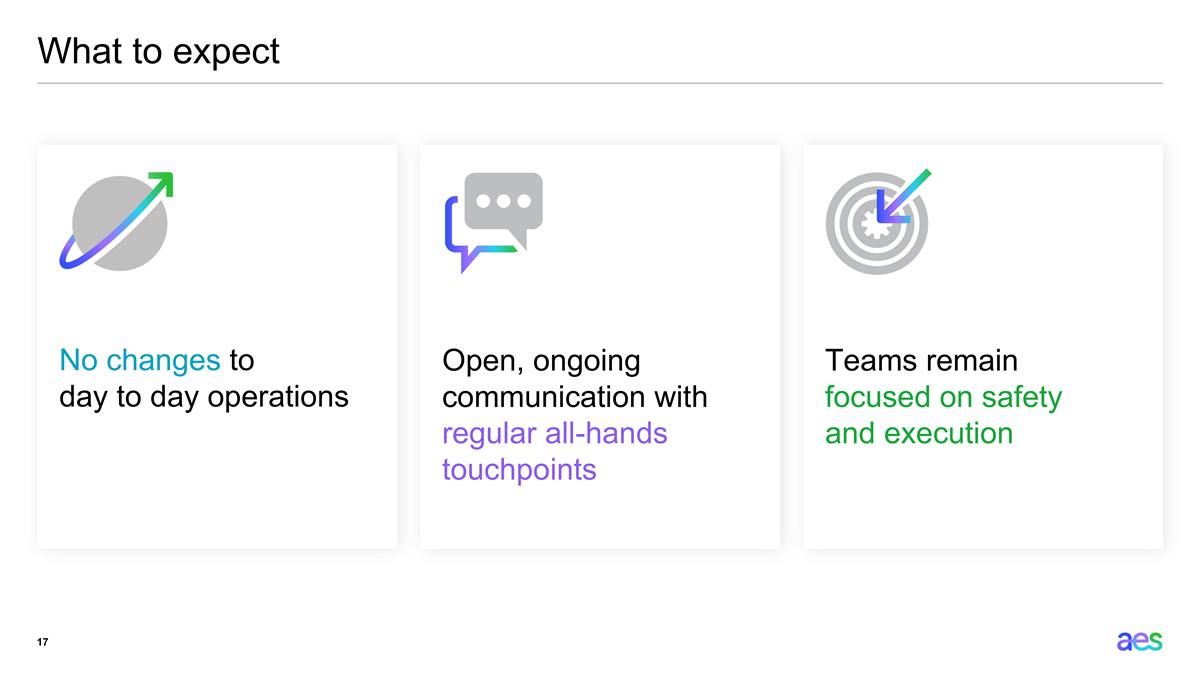This screenshot has width=1200, height=674.
Task: Click the chat bubbles communication icon
Action: click(494, 222)
